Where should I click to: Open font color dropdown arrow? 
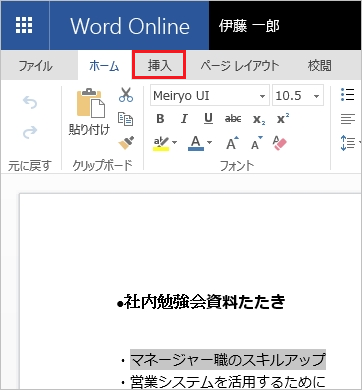click(x=209, y=143)
